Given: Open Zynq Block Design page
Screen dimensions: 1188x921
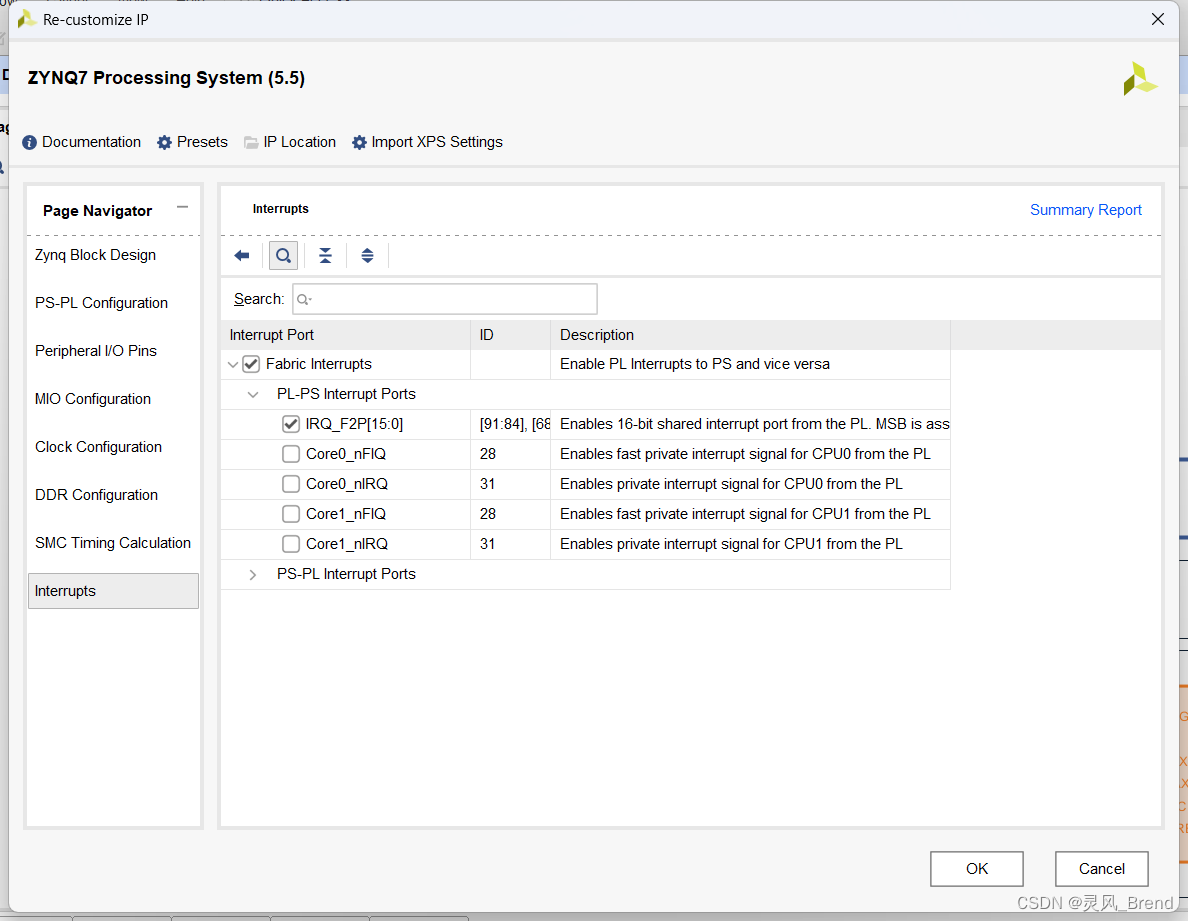Looking at the screenshot, I should click(x=95, y=255).
